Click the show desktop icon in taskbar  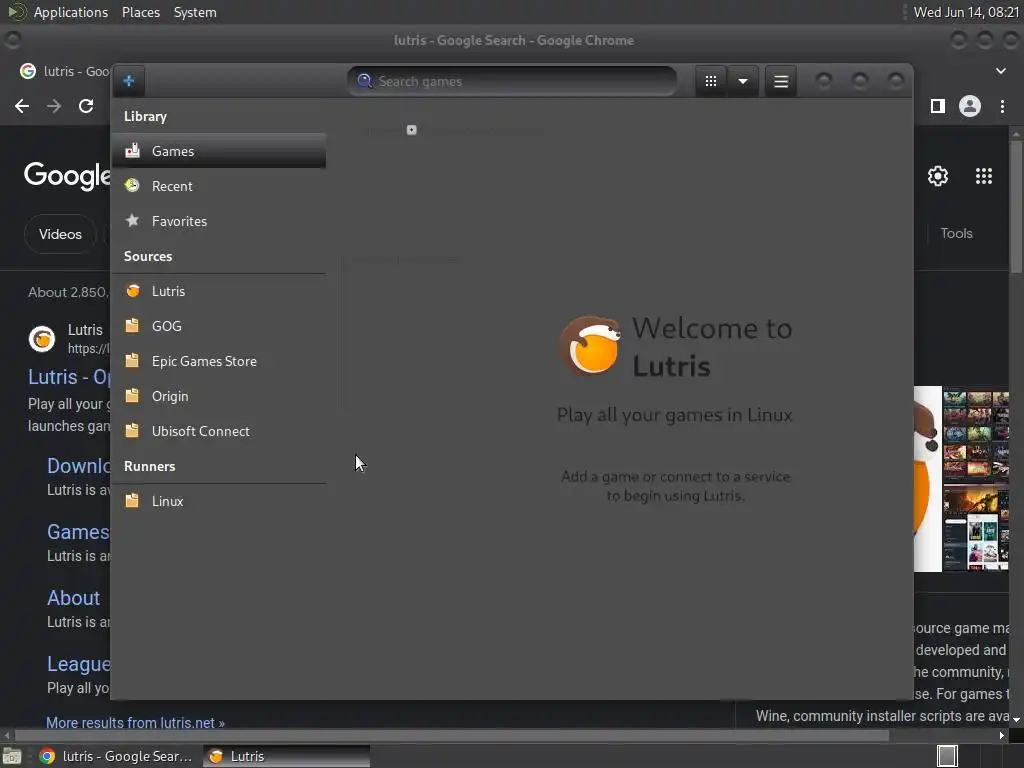12,756
